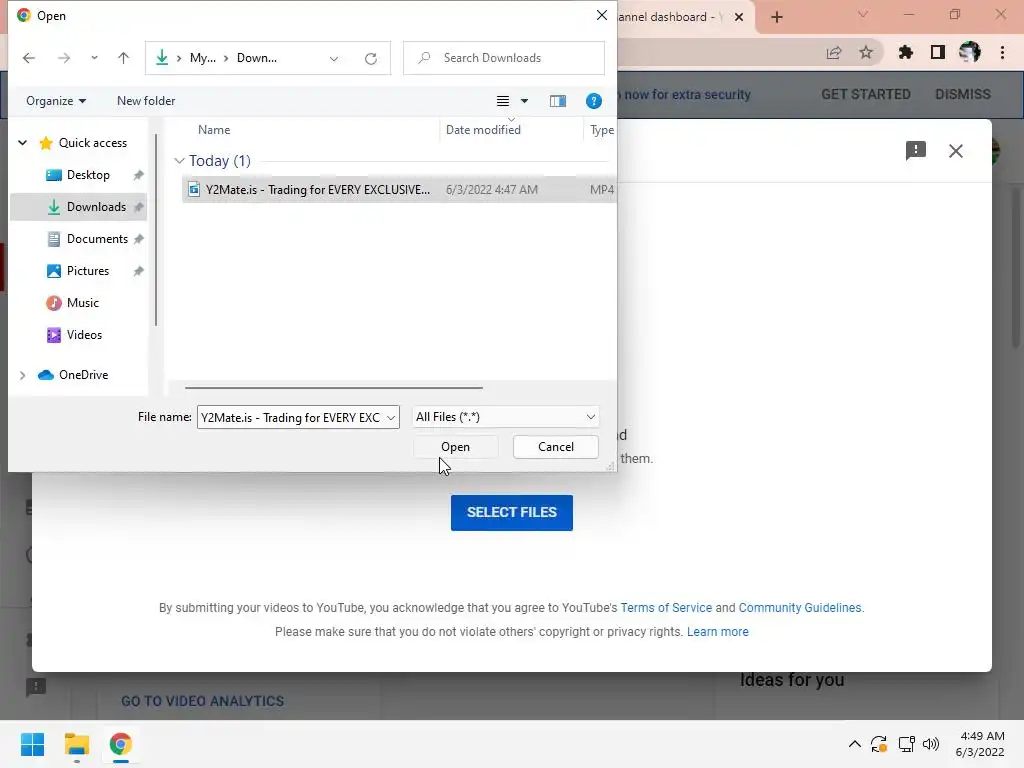Refresh the Downloads folder listing
This screenshot has width=1024, height=768.
pyautogui.click(x=371, y=58)
